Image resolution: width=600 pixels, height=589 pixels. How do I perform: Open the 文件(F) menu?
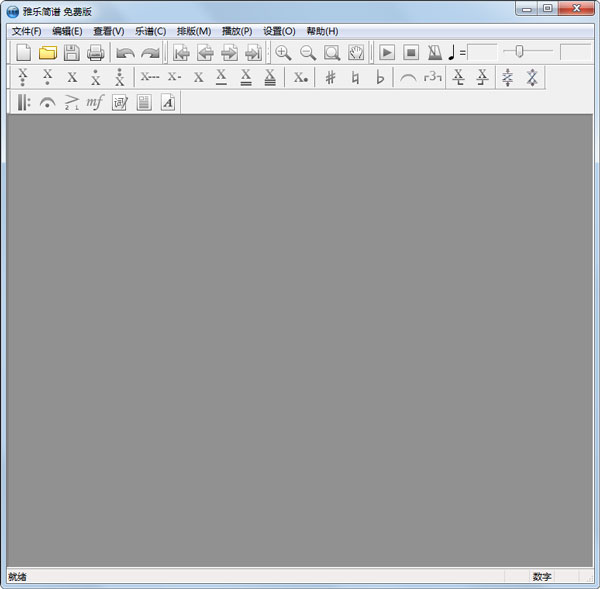pyautogui.click(x=26, y=31)
